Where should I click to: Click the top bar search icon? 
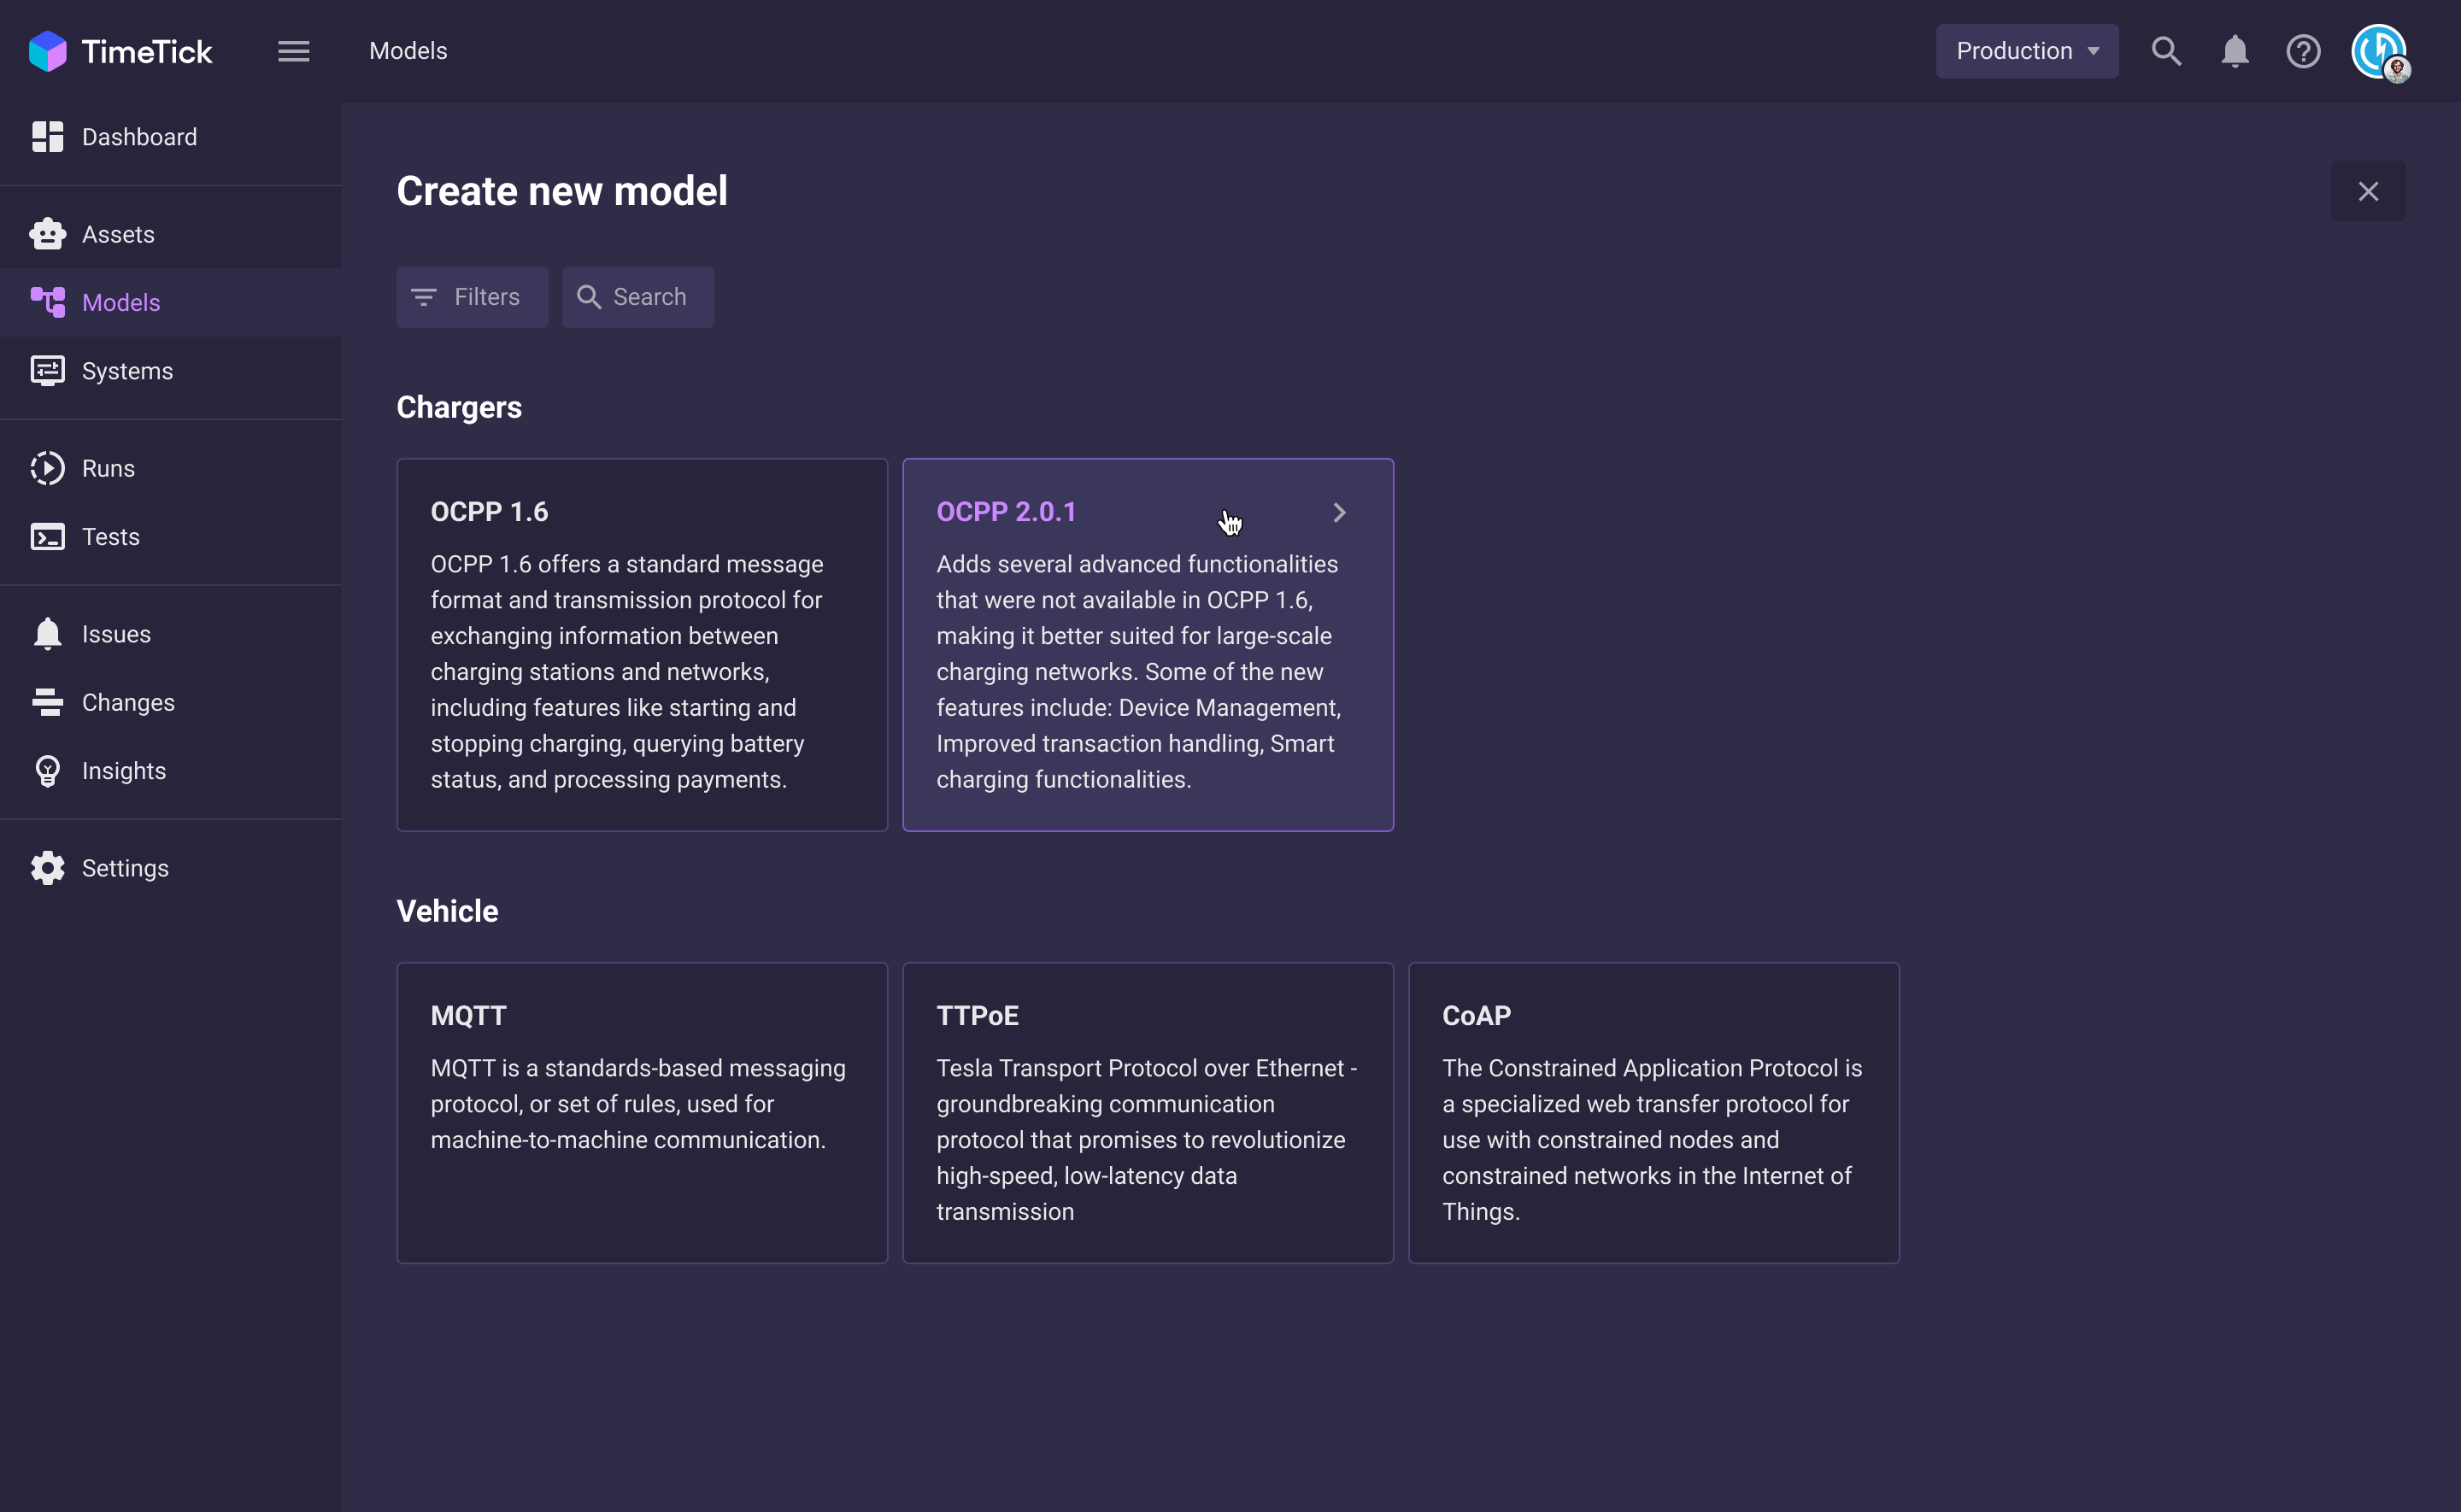pos(2165,51)
